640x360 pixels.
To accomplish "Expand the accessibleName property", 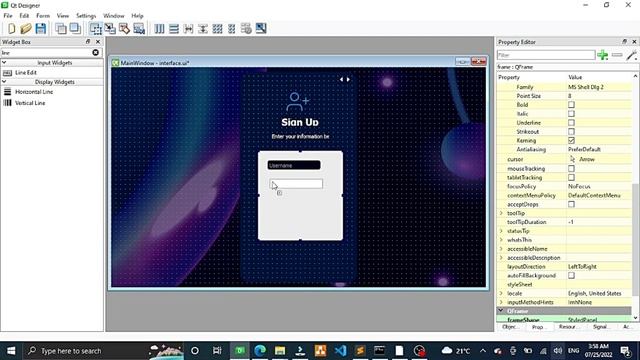I will coord(501,249).
